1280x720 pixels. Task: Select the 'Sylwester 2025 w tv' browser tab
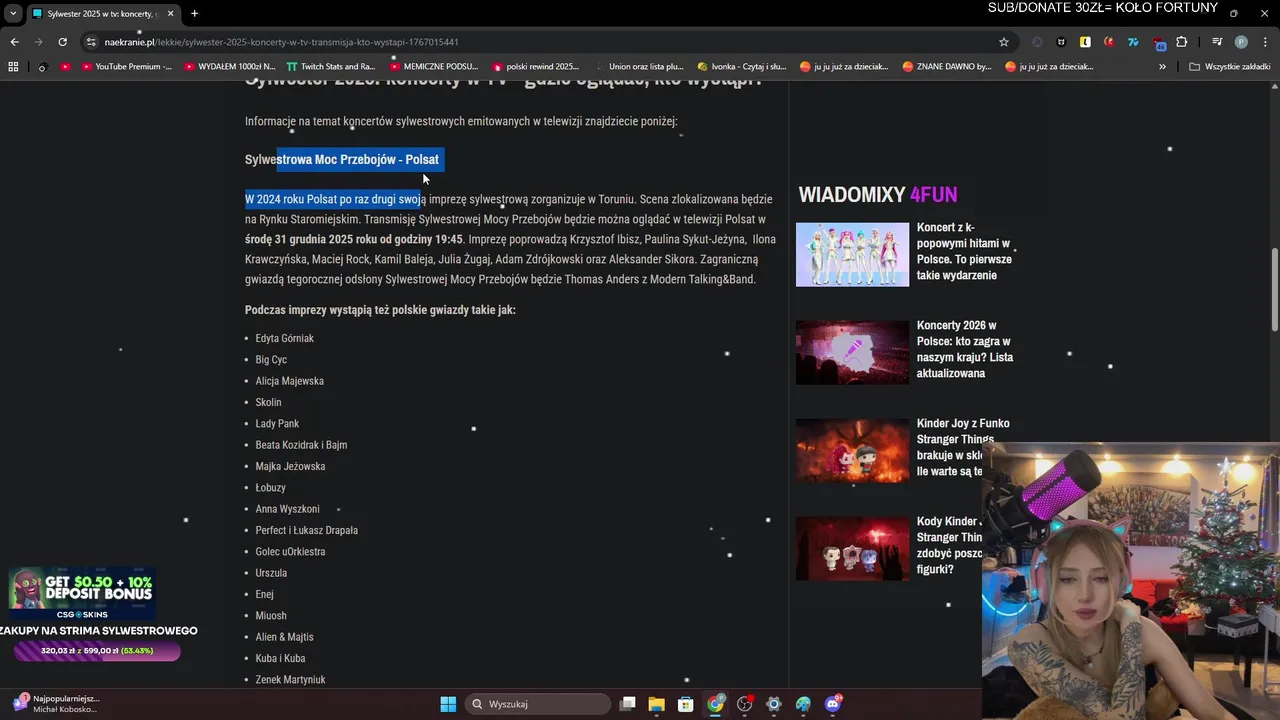[102, 14]
